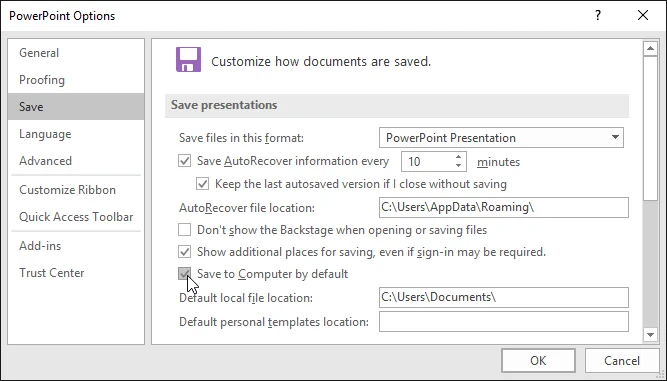Decrease AutoRecover minutes with down arrow
Viewport: 667px width, 381px height.
[x=458, y=165]
